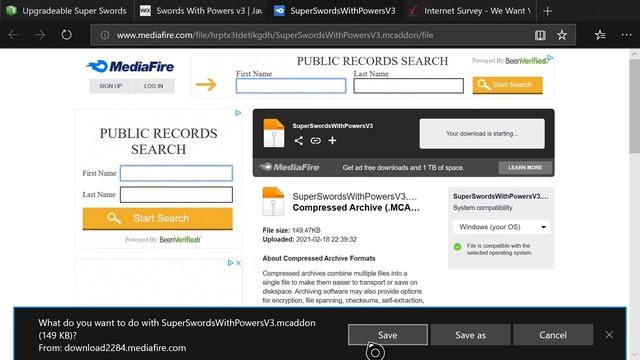This screenshot has width=640, height=360.
Task: Click the browser Back arrow
Action: tap(13, 35)
